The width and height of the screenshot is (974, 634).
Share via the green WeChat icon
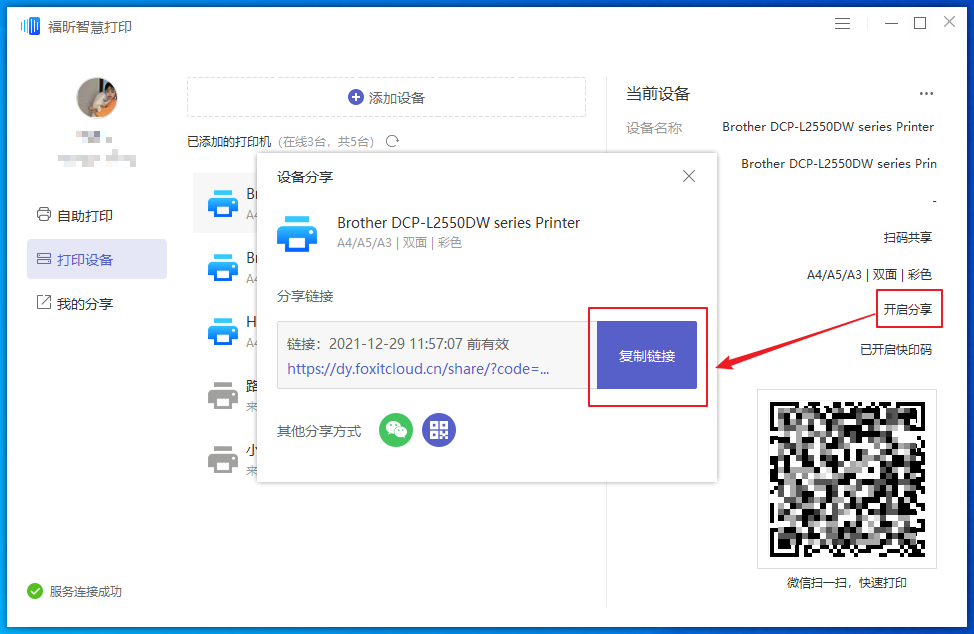click(x=395, y=430)
